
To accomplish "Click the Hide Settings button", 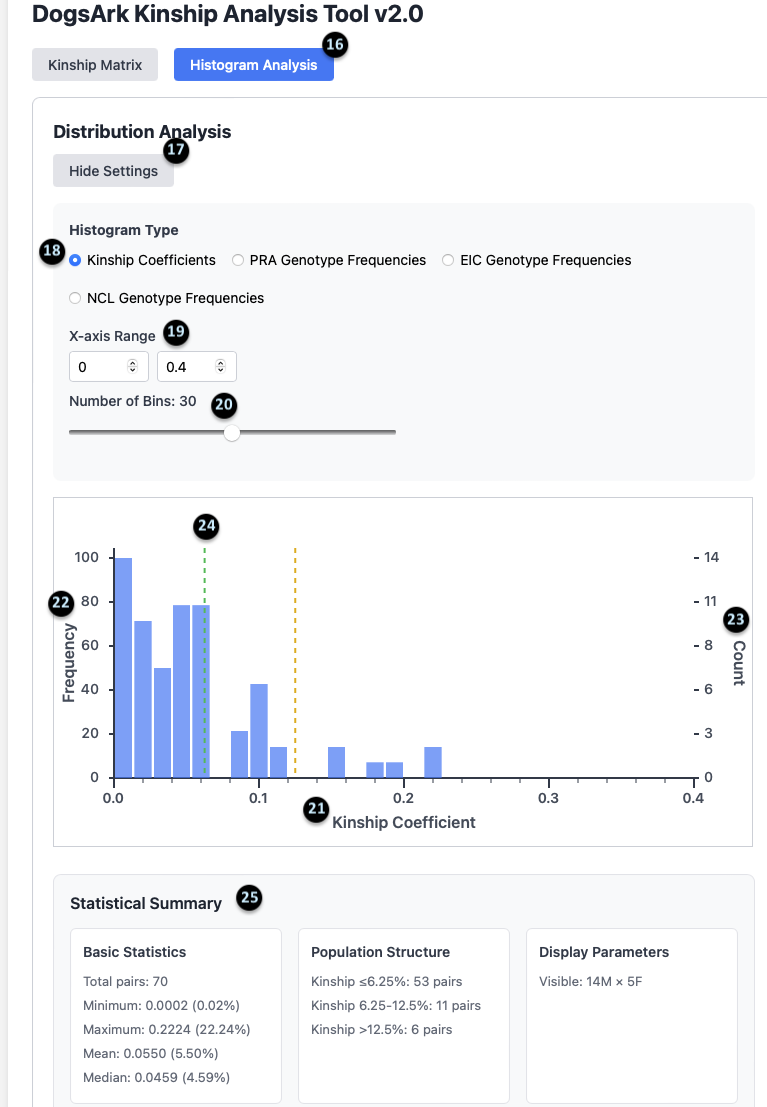I will pyautogui.click(x=113, y=170).
